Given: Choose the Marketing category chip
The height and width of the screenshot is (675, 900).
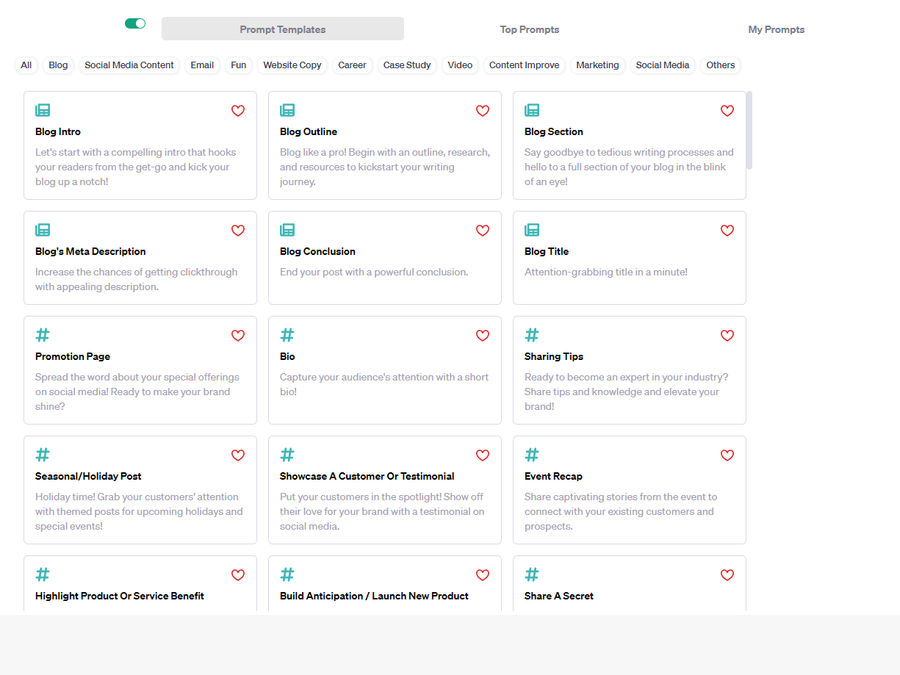Looking at the screenshot, I should (597, 65).
